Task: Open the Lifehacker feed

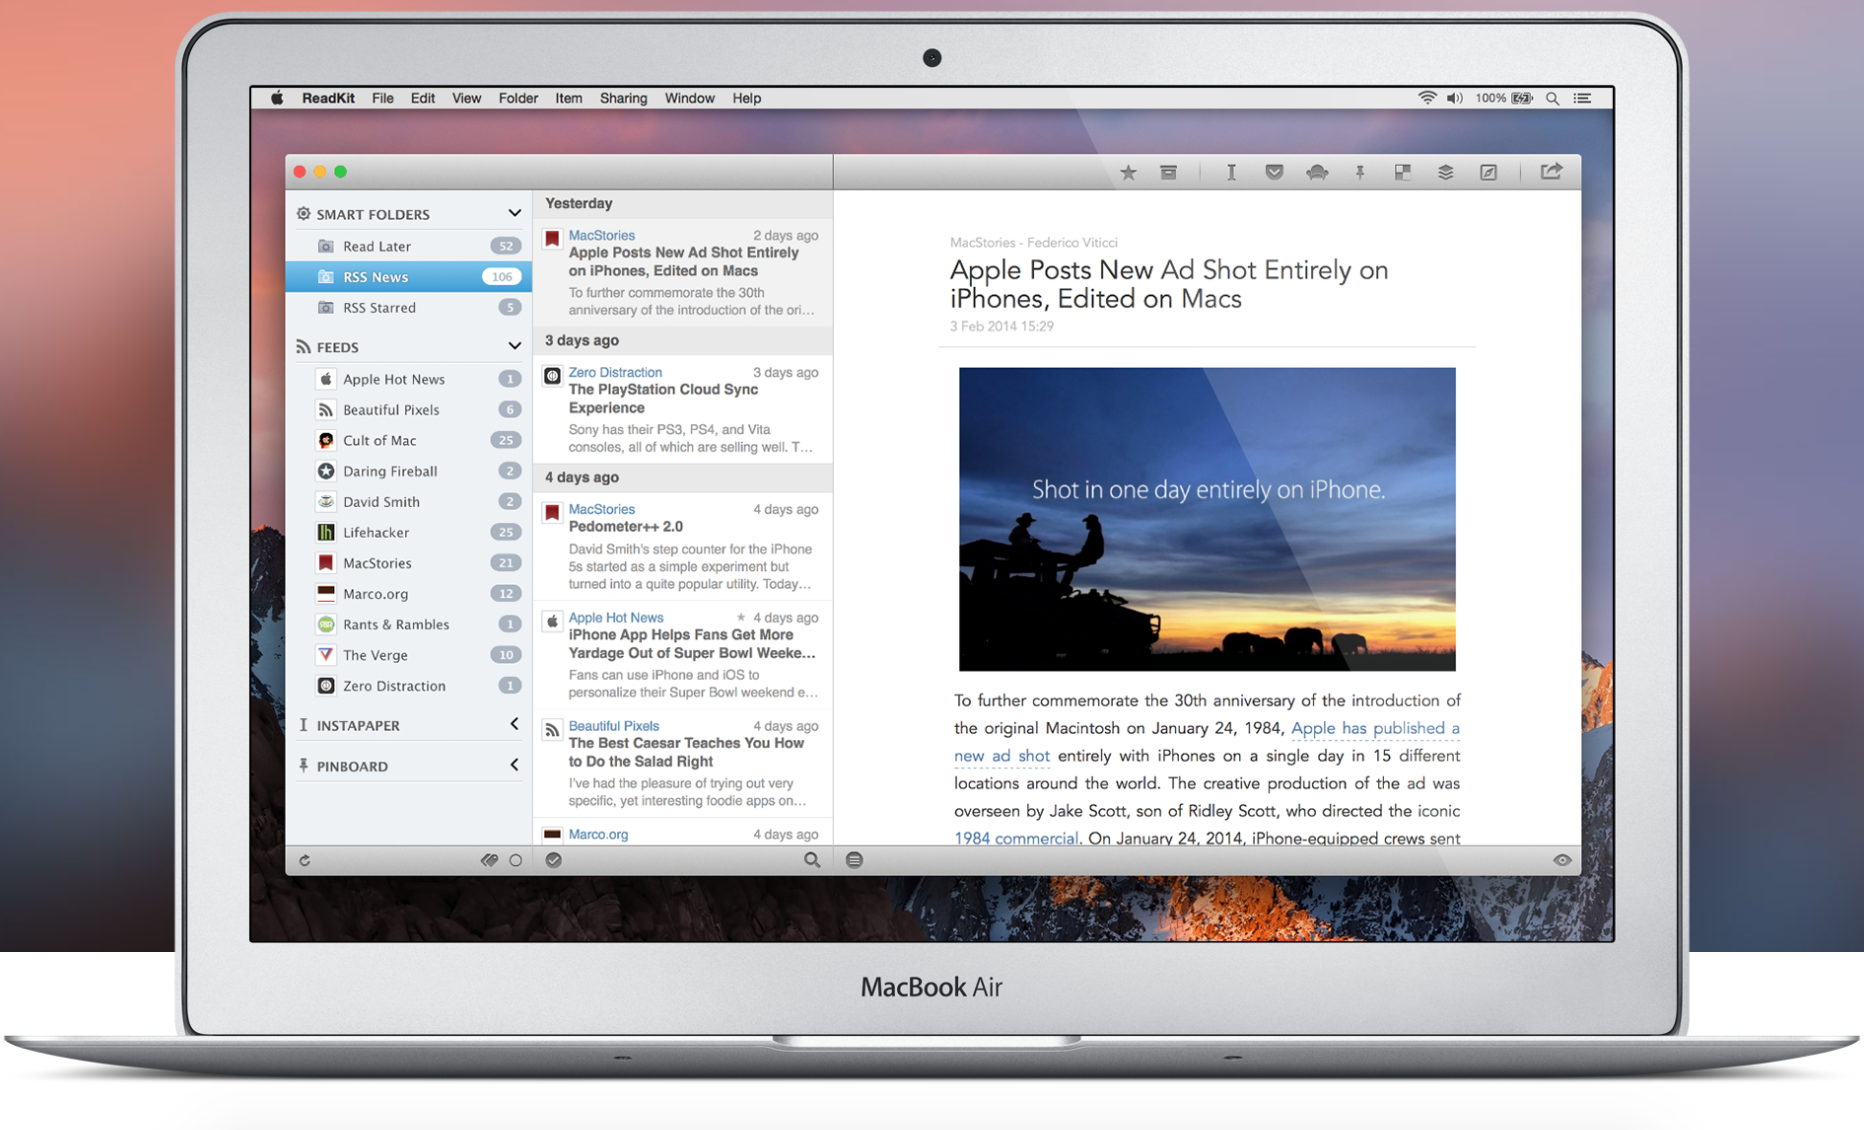Action: click(x=408, y=532)
